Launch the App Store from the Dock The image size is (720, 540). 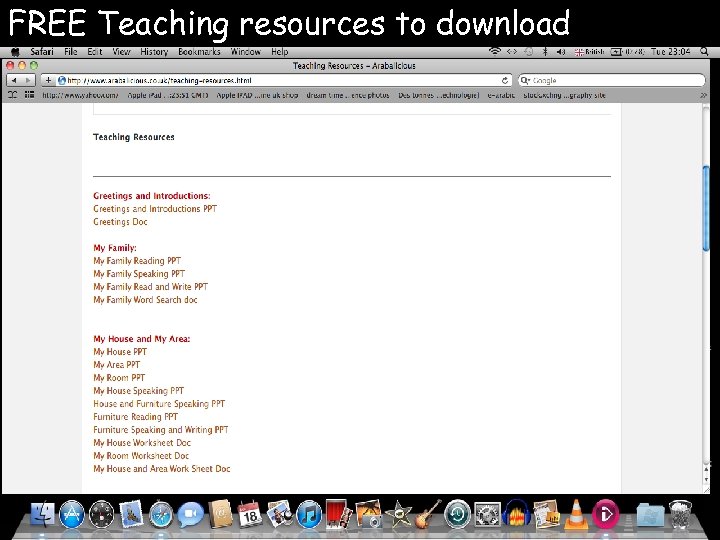[72, 514]
